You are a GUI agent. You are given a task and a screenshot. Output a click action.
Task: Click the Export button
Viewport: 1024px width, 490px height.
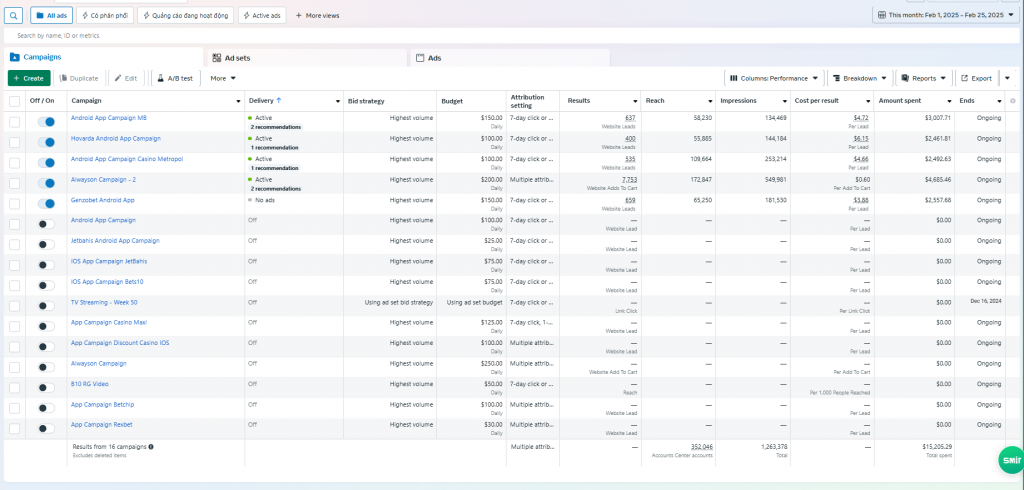(976, 78)
